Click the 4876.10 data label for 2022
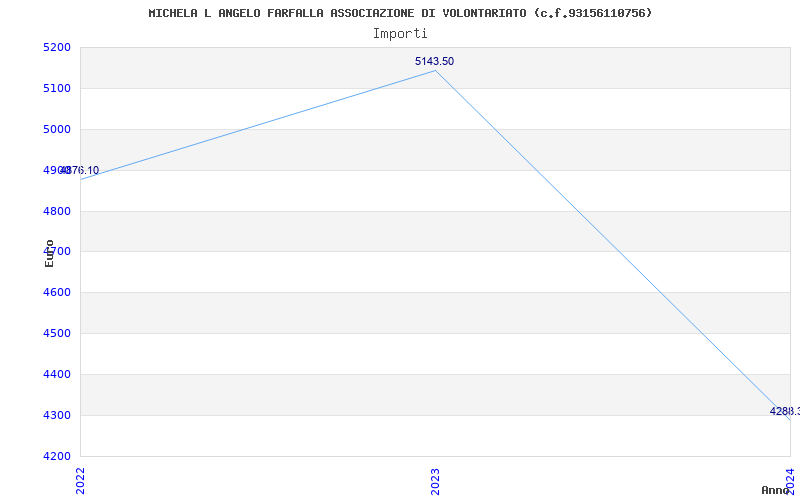 click(x=80, y=170)
